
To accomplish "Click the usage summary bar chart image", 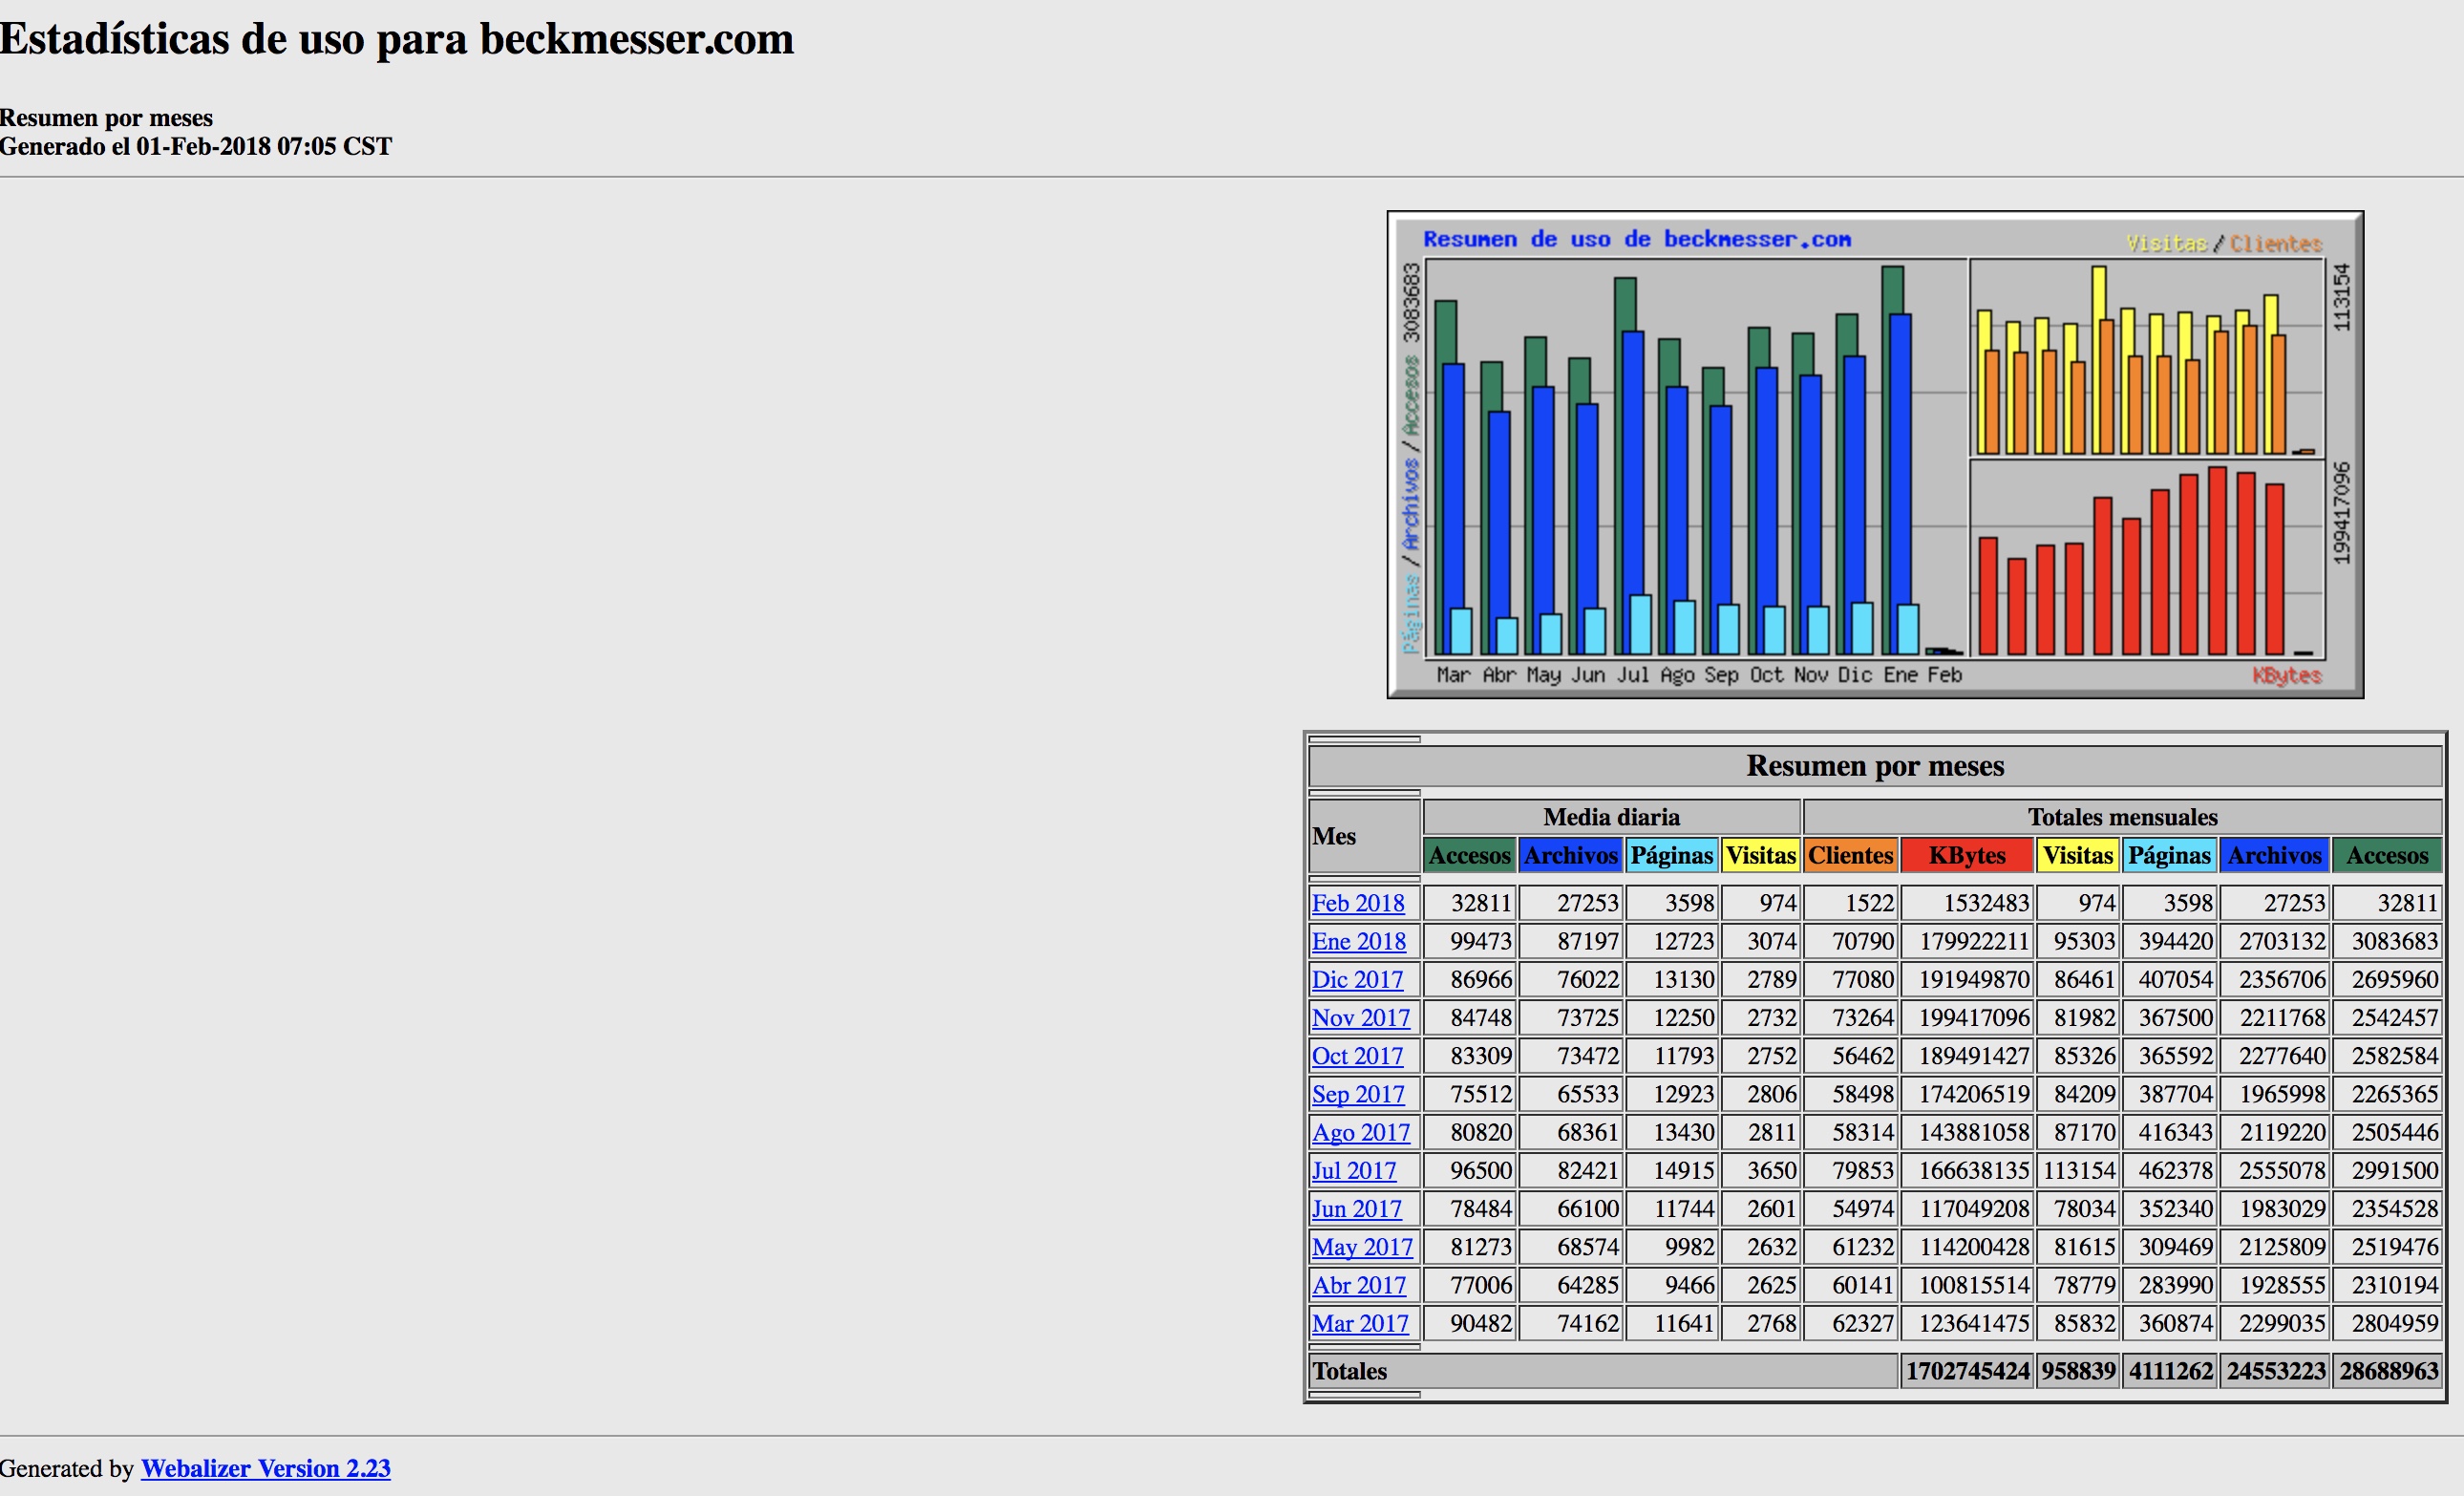I will (x=1874, y=455).
